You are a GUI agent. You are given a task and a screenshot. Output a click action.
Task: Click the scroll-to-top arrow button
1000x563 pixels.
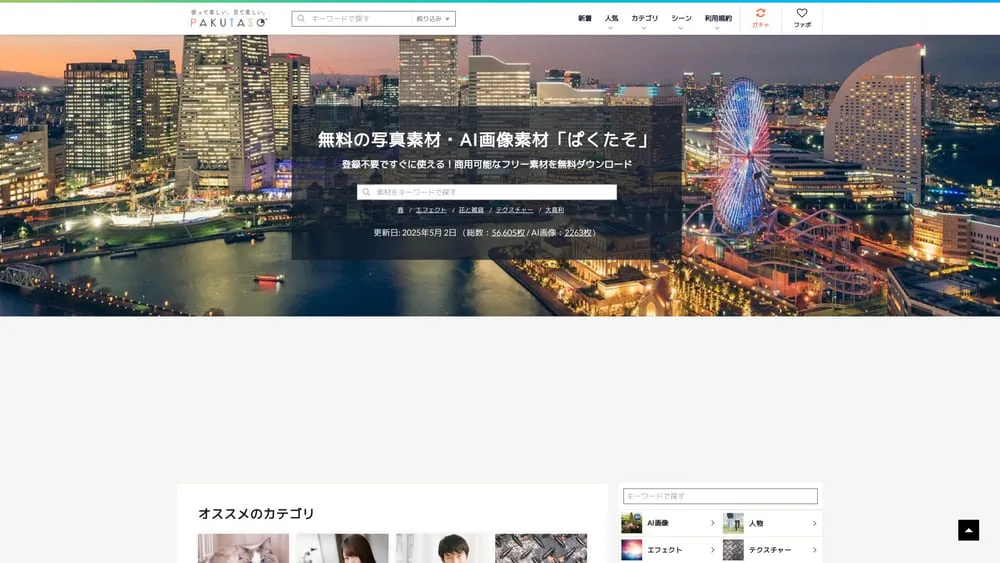tap(968, 530)
